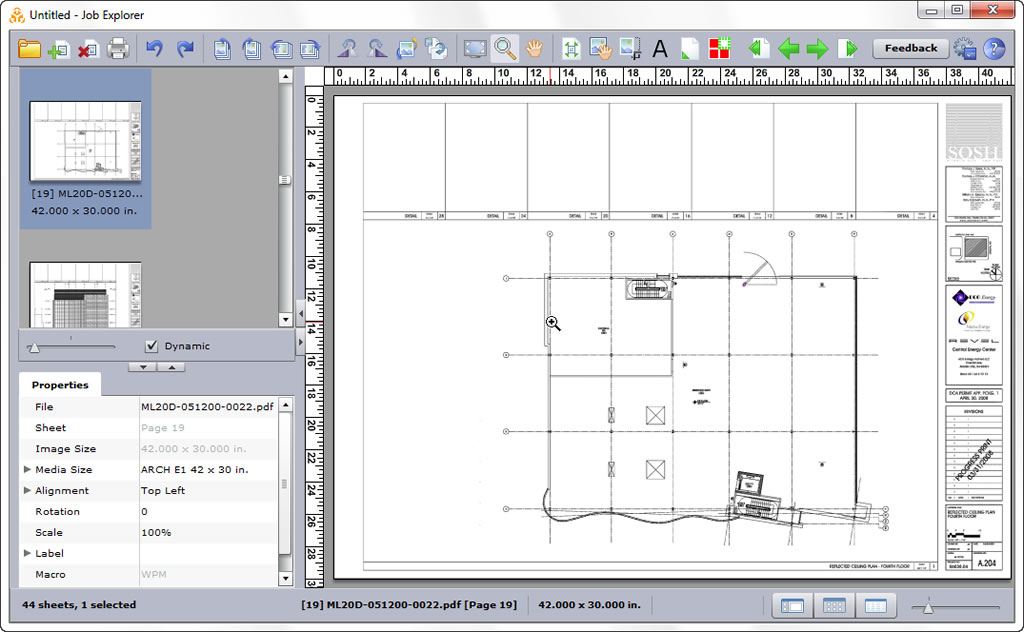Screen dimensions: 1024x632
Task: Click the third stacked-pages icon beside redo group
Action: click(x=281, y=49)
